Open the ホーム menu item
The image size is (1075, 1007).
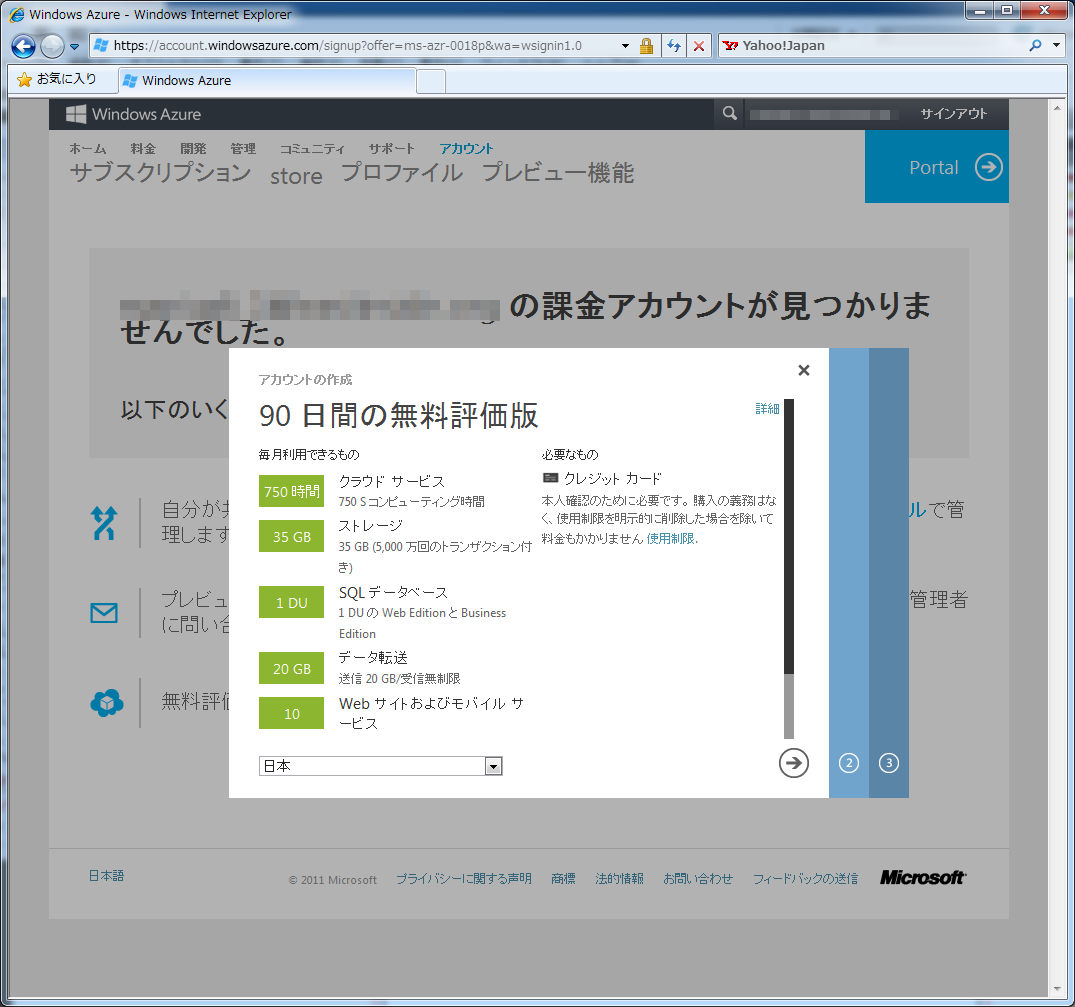pos(88,149)
